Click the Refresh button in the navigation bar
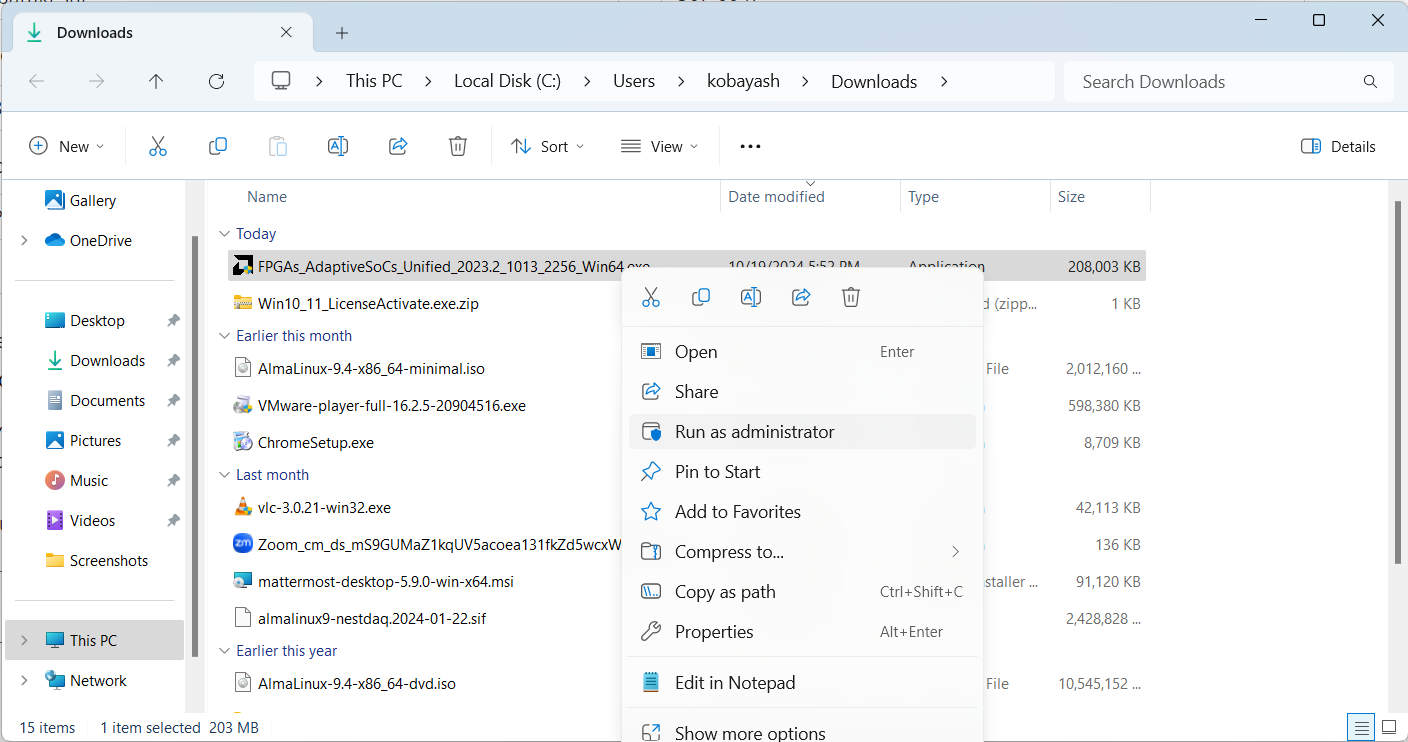The image size is (1408, 742). 216,82
